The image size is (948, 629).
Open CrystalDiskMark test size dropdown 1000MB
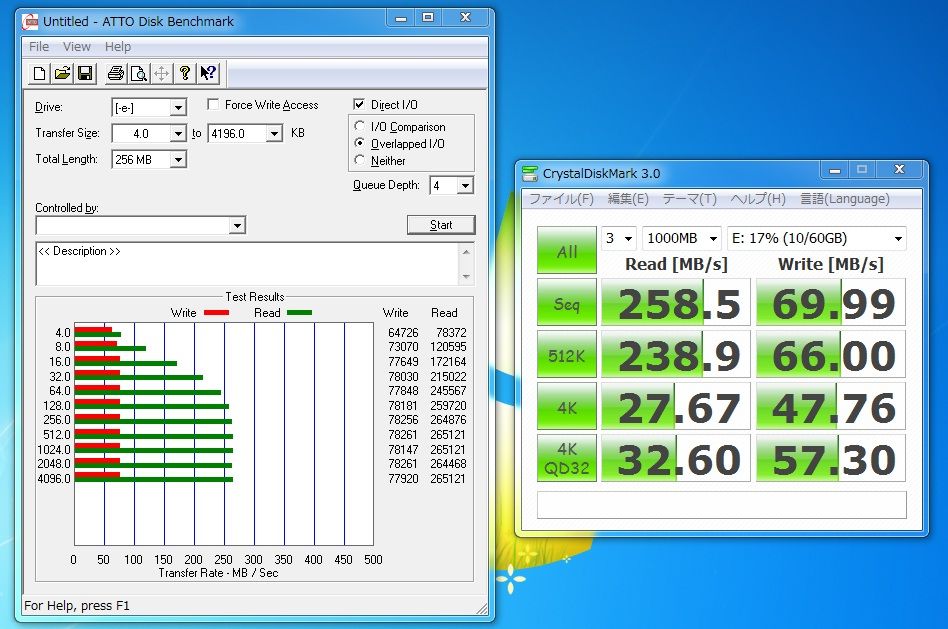[683, 238]
